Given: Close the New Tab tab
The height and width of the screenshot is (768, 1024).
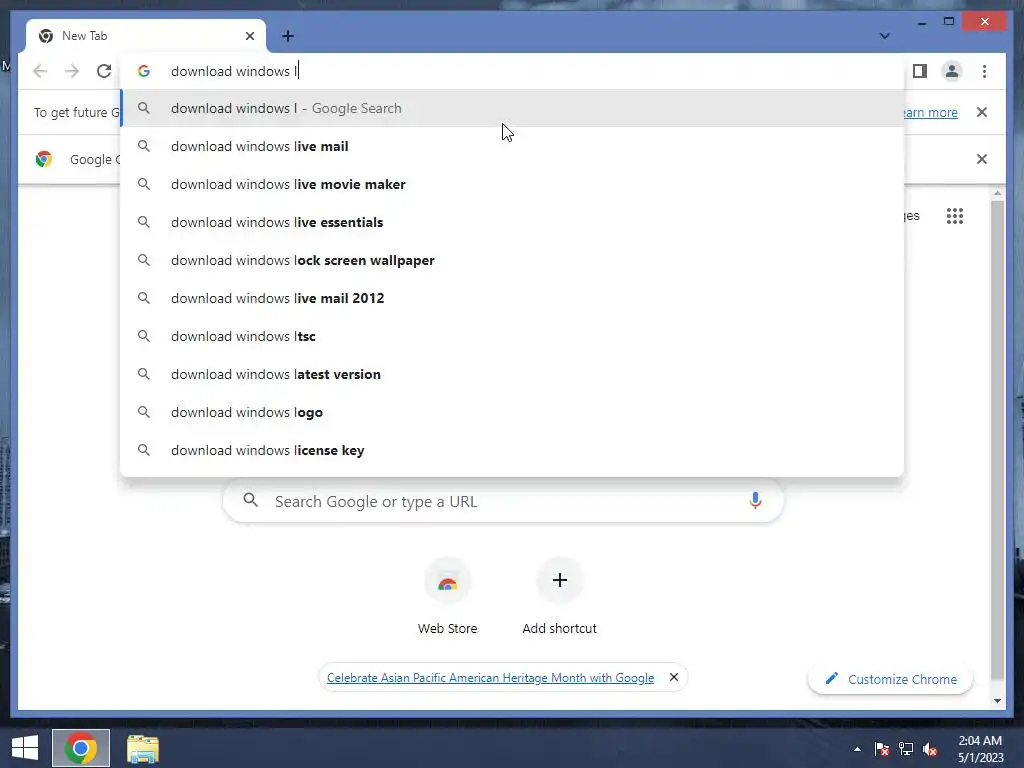Looking at the screenshot, I should point(249,36).
